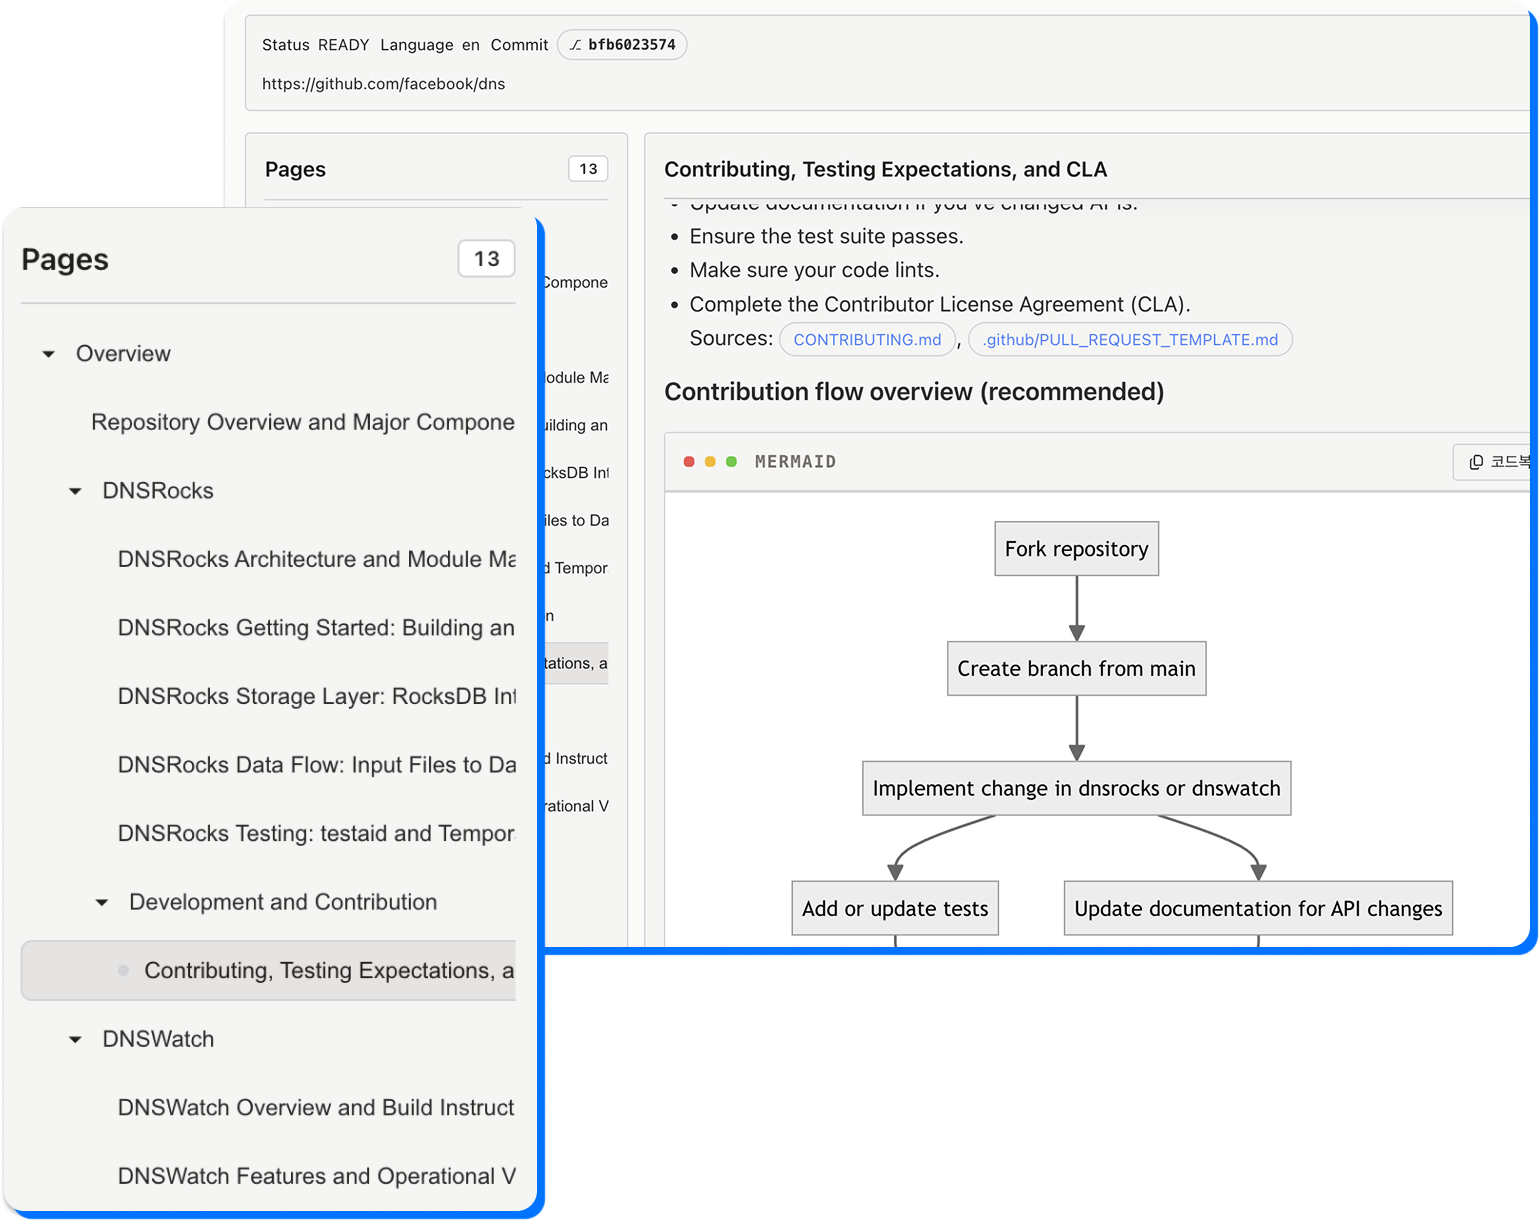The height and width of the screenshot is (1220, 1539).
Task: Open the PULL_REQUEST_TEMPLATE.md source link
Action: 1130,340
